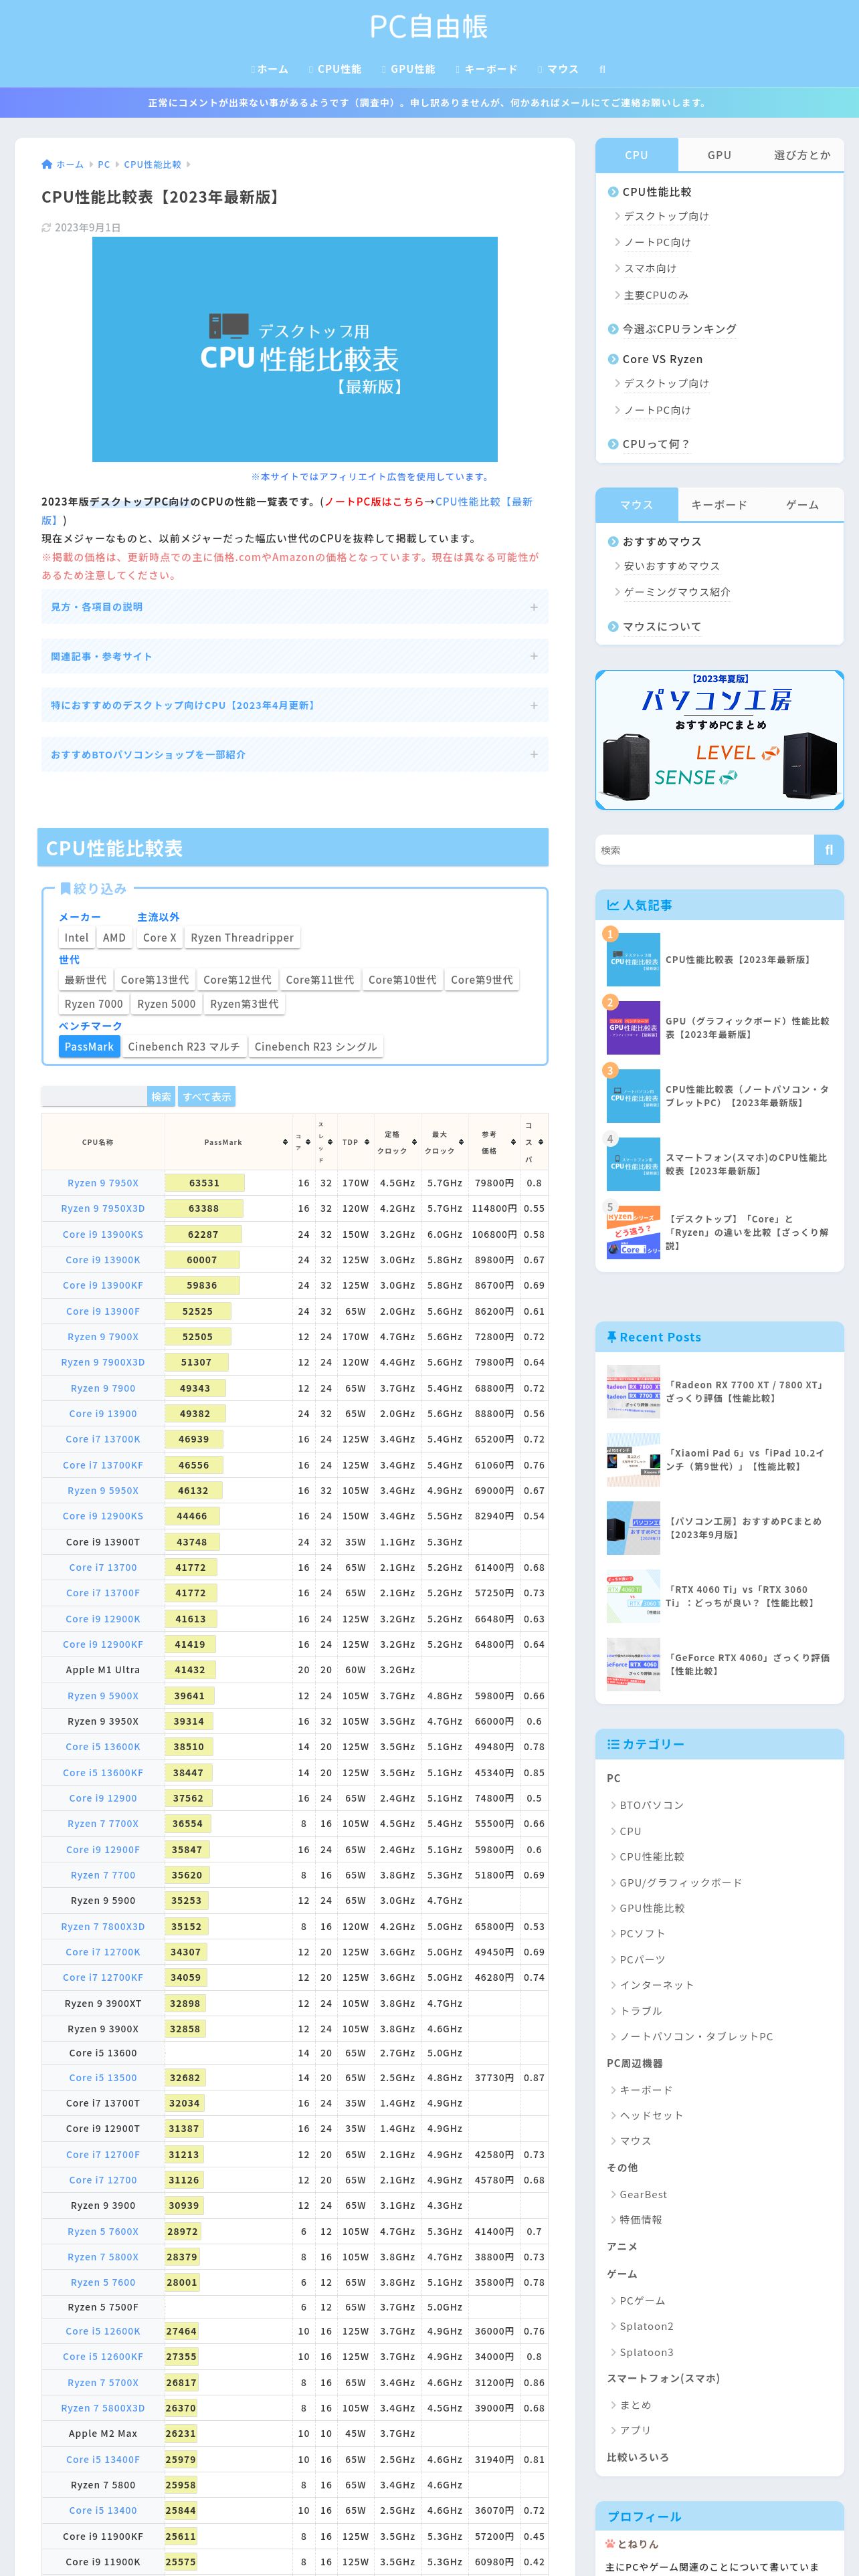Switch to the ゲーム widget tab
Image resolution: width=859 pixels, height=2576 pixels.
coord(802,505)
